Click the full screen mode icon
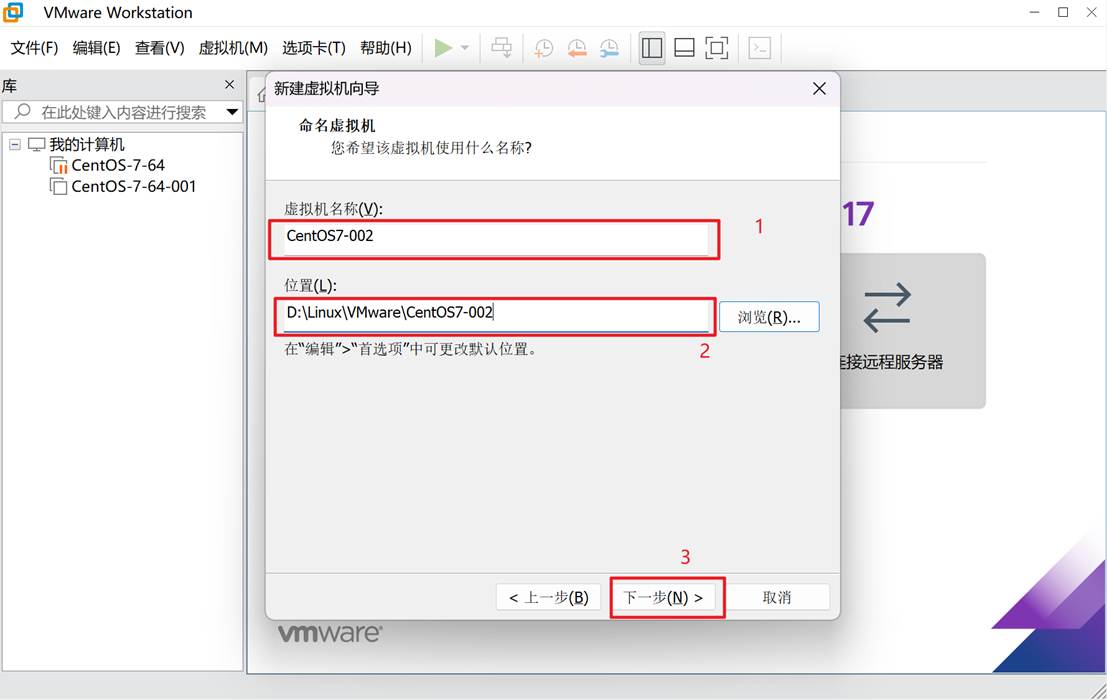 (717, 48)
